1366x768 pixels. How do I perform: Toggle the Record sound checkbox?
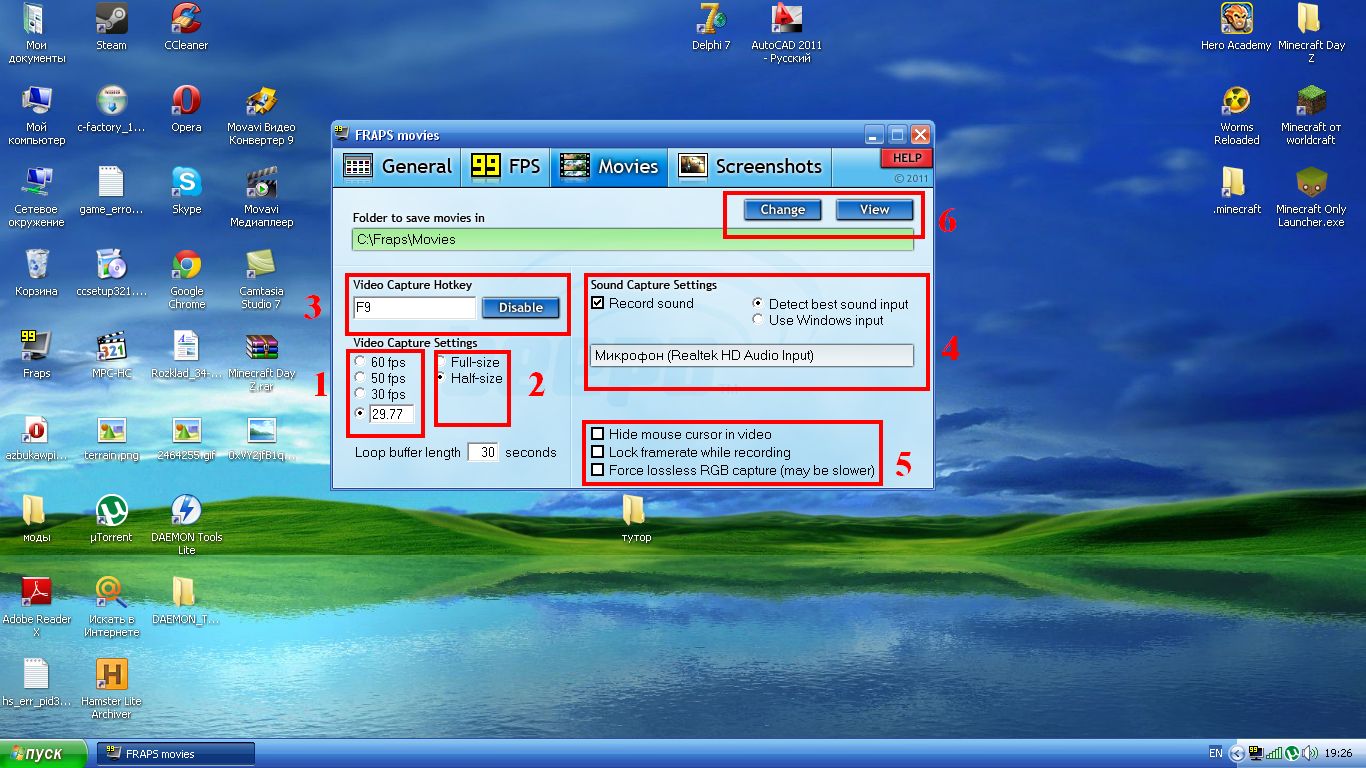coord(598,303)
